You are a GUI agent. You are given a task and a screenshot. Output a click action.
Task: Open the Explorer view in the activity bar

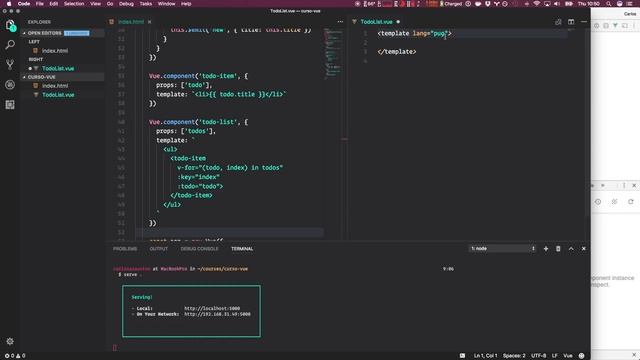coord(10,25)
